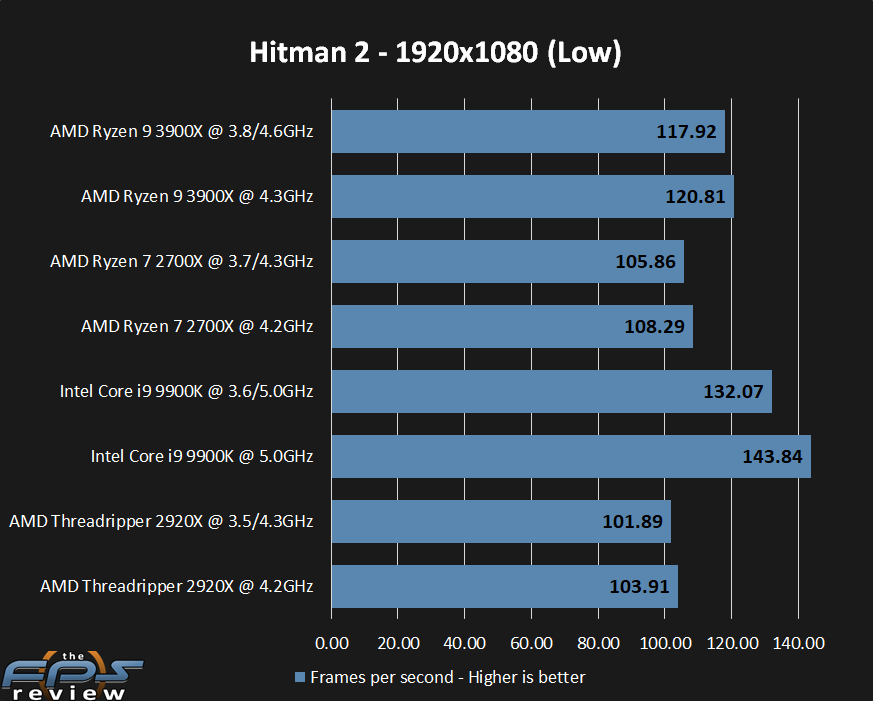Select the 108.29 data value
This screenshot has height=701, width=873.
tap(654, 326)
